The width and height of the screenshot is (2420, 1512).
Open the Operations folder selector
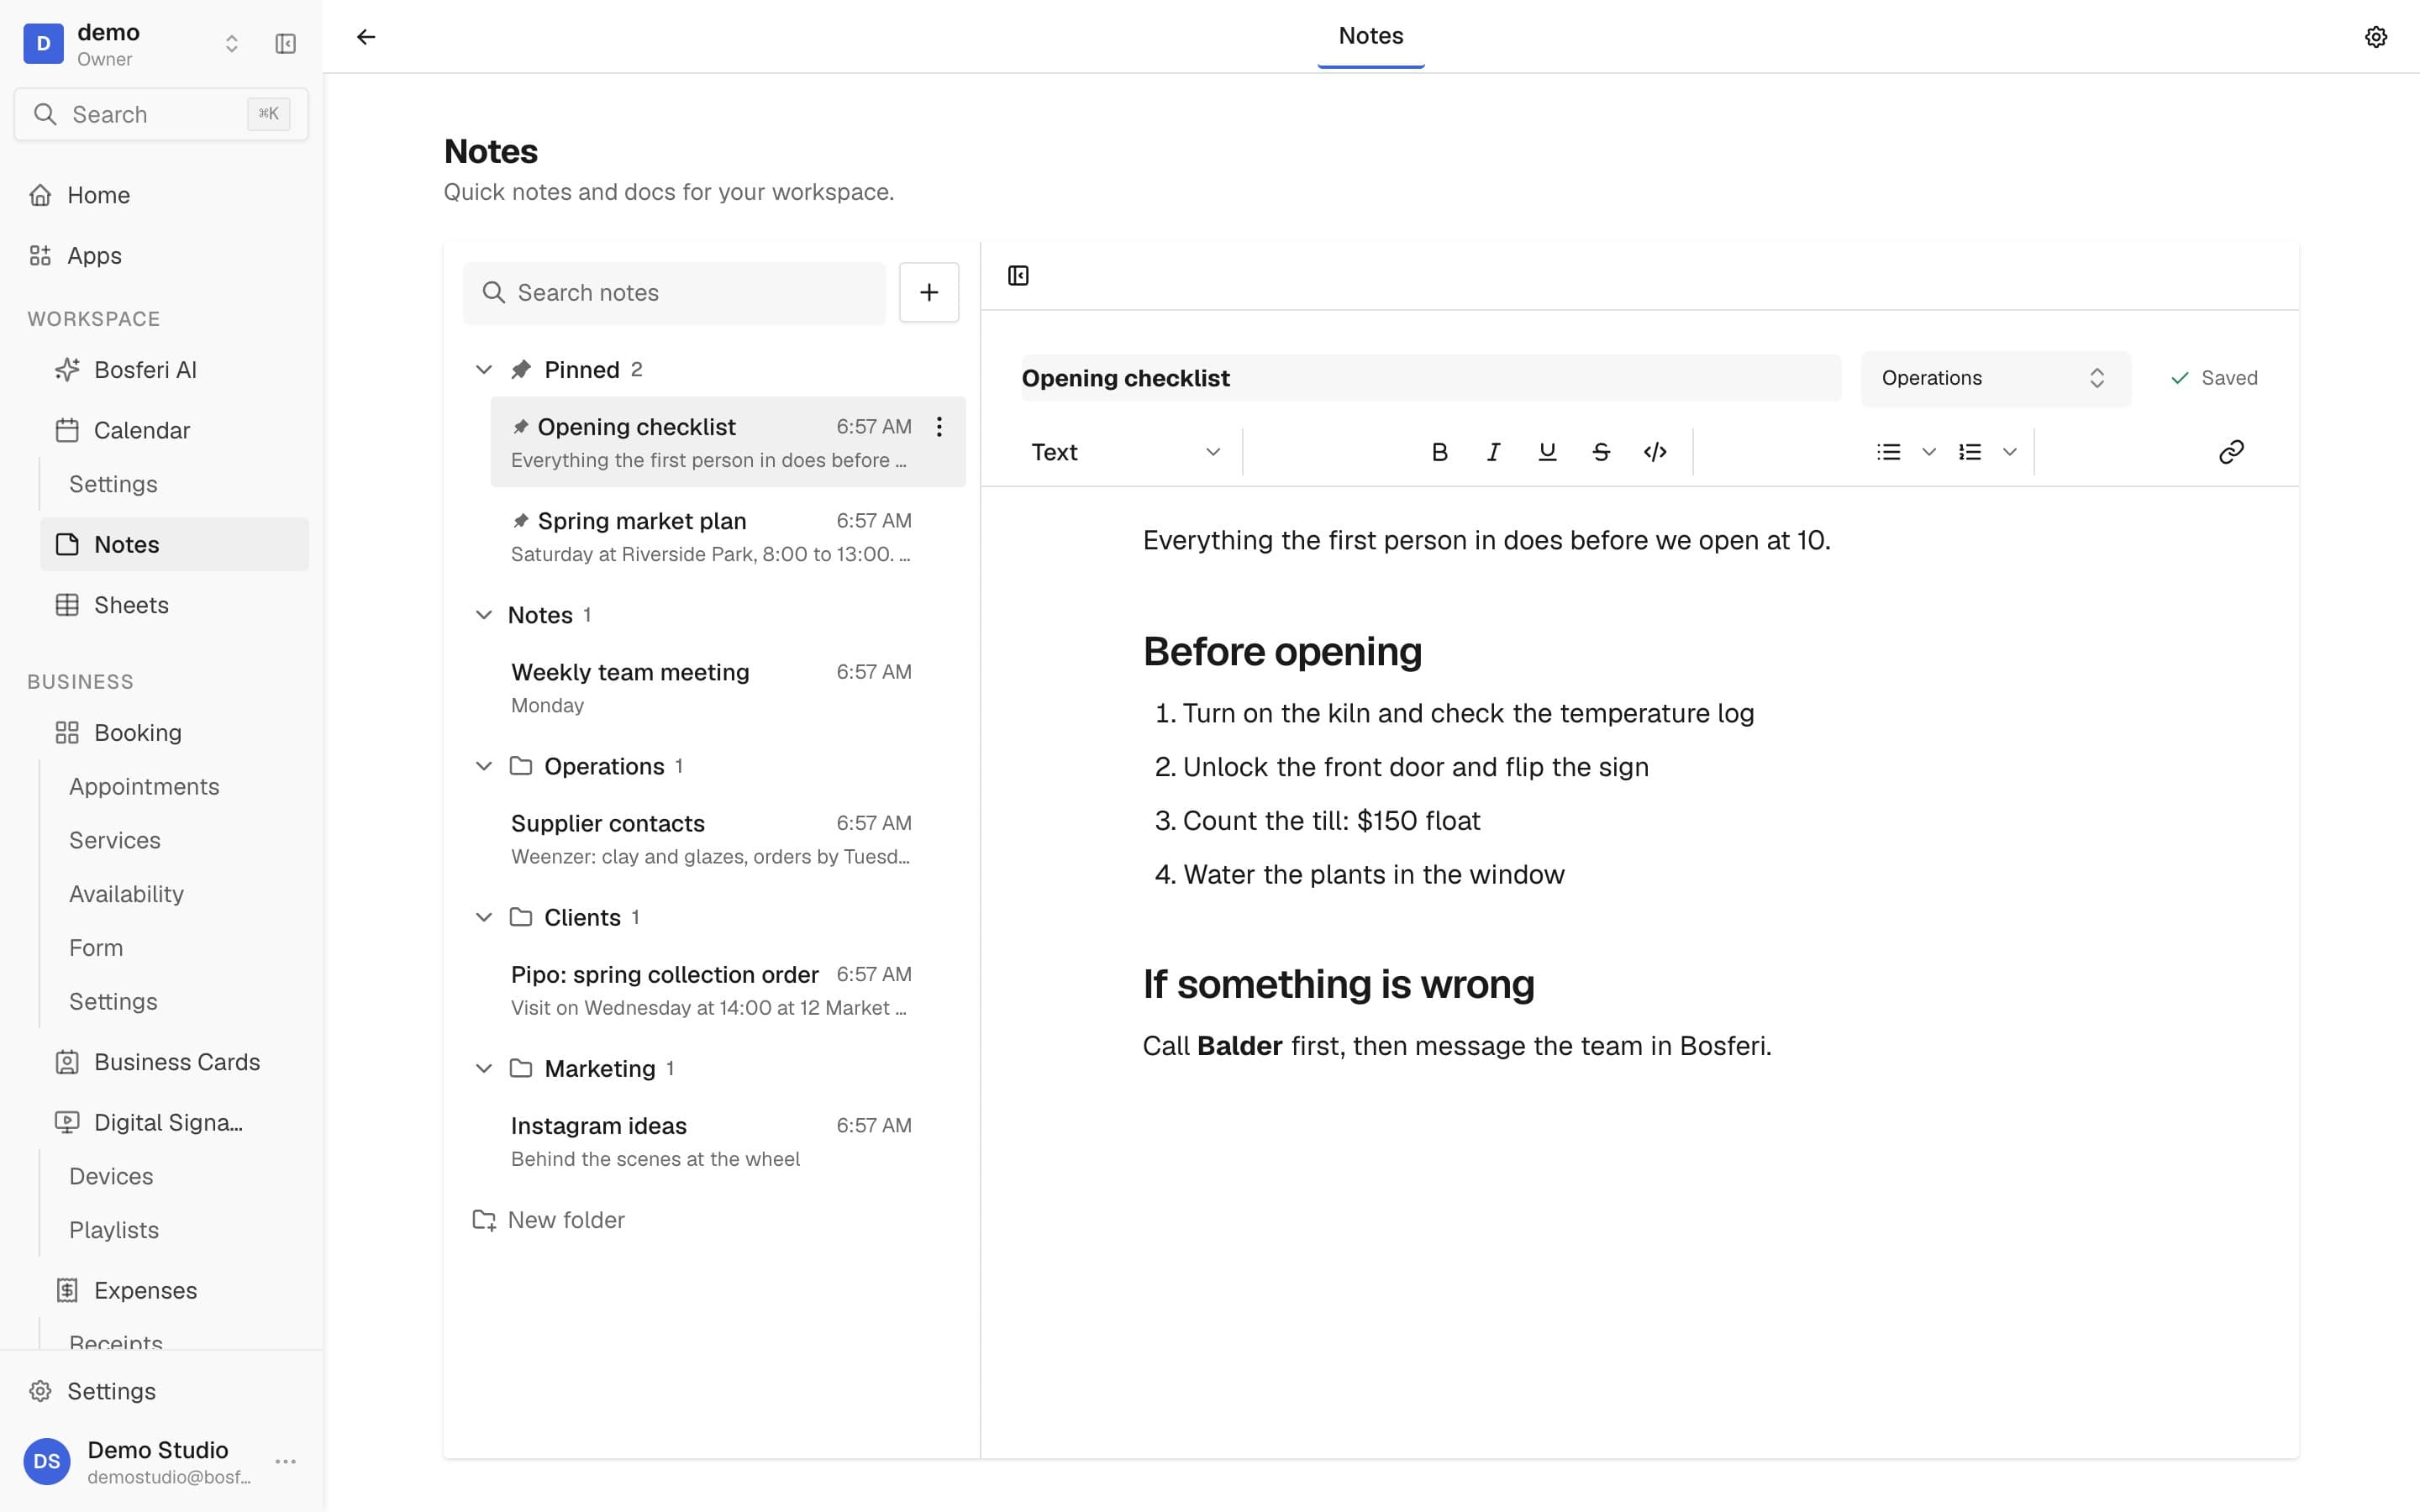tap(1995, 378)
